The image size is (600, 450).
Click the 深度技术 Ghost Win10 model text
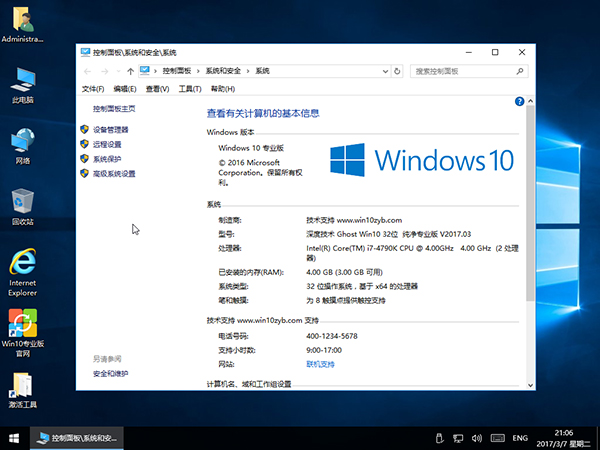[388, 234]
